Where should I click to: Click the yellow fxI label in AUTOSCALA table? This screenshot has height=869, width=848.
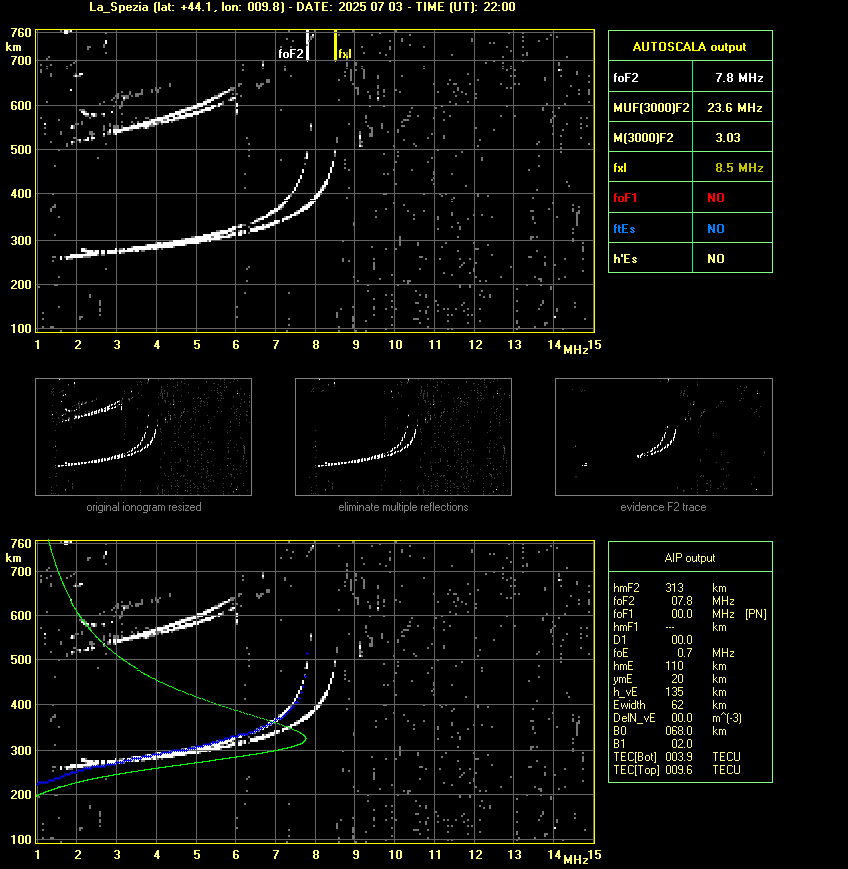620,167
